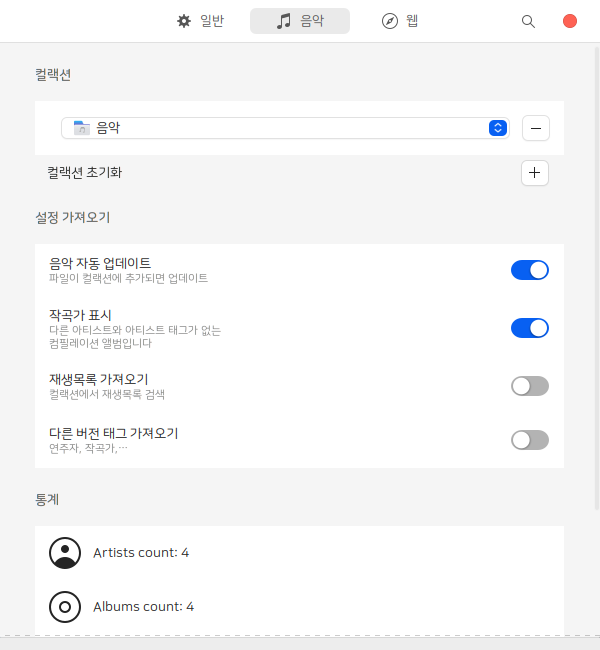Enable 다른 버전 태그 가져오기 toggle
The height and width of the screenshot is (650, 600).
[529, 440]
